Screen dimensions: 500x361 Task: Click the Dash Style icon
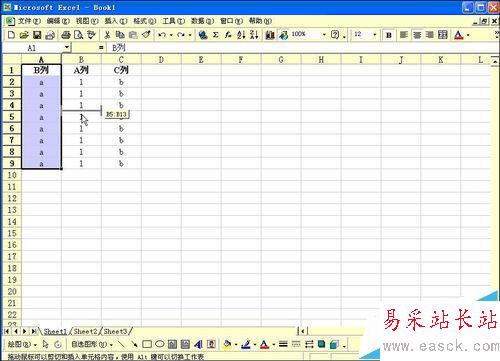click(296, 344)
